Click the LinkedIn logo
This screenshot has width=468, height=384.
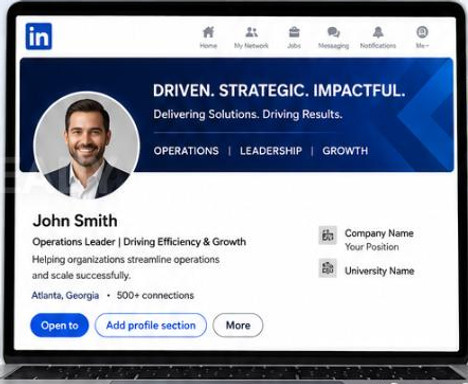(39, 36)
